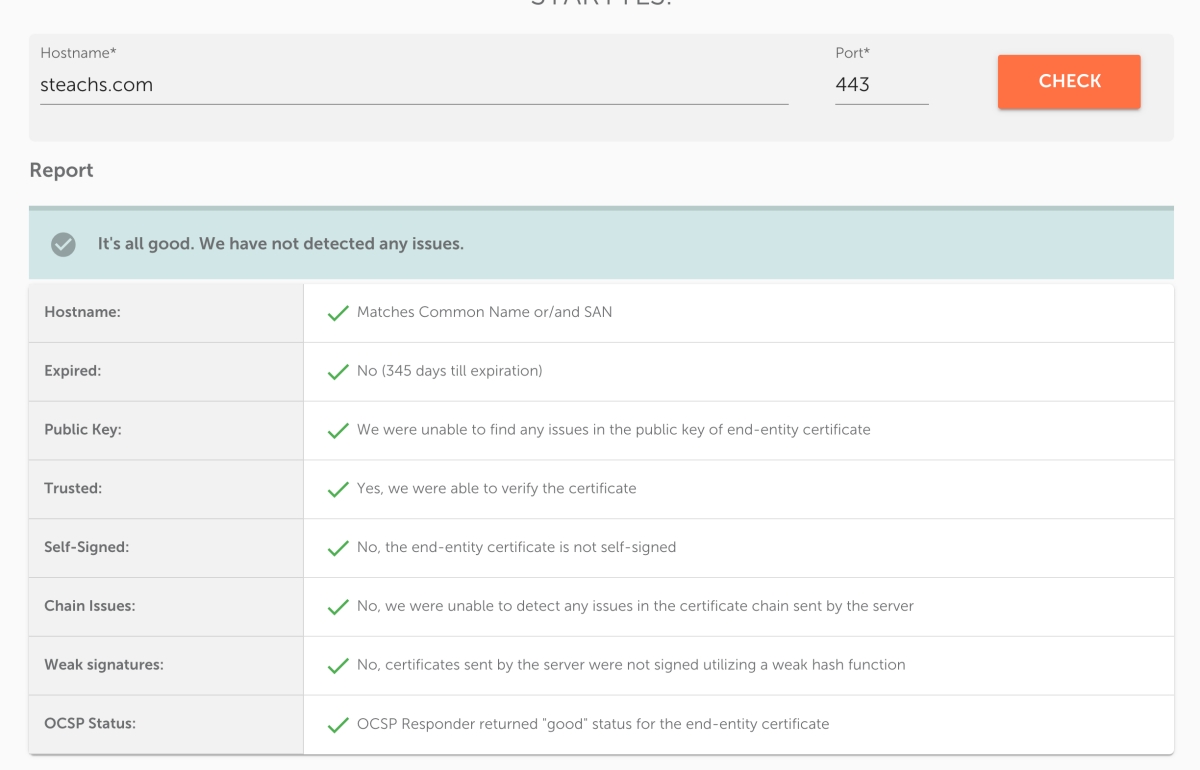Click the green checkmark beside Hostname result
1200x770 pixels.
338,313
